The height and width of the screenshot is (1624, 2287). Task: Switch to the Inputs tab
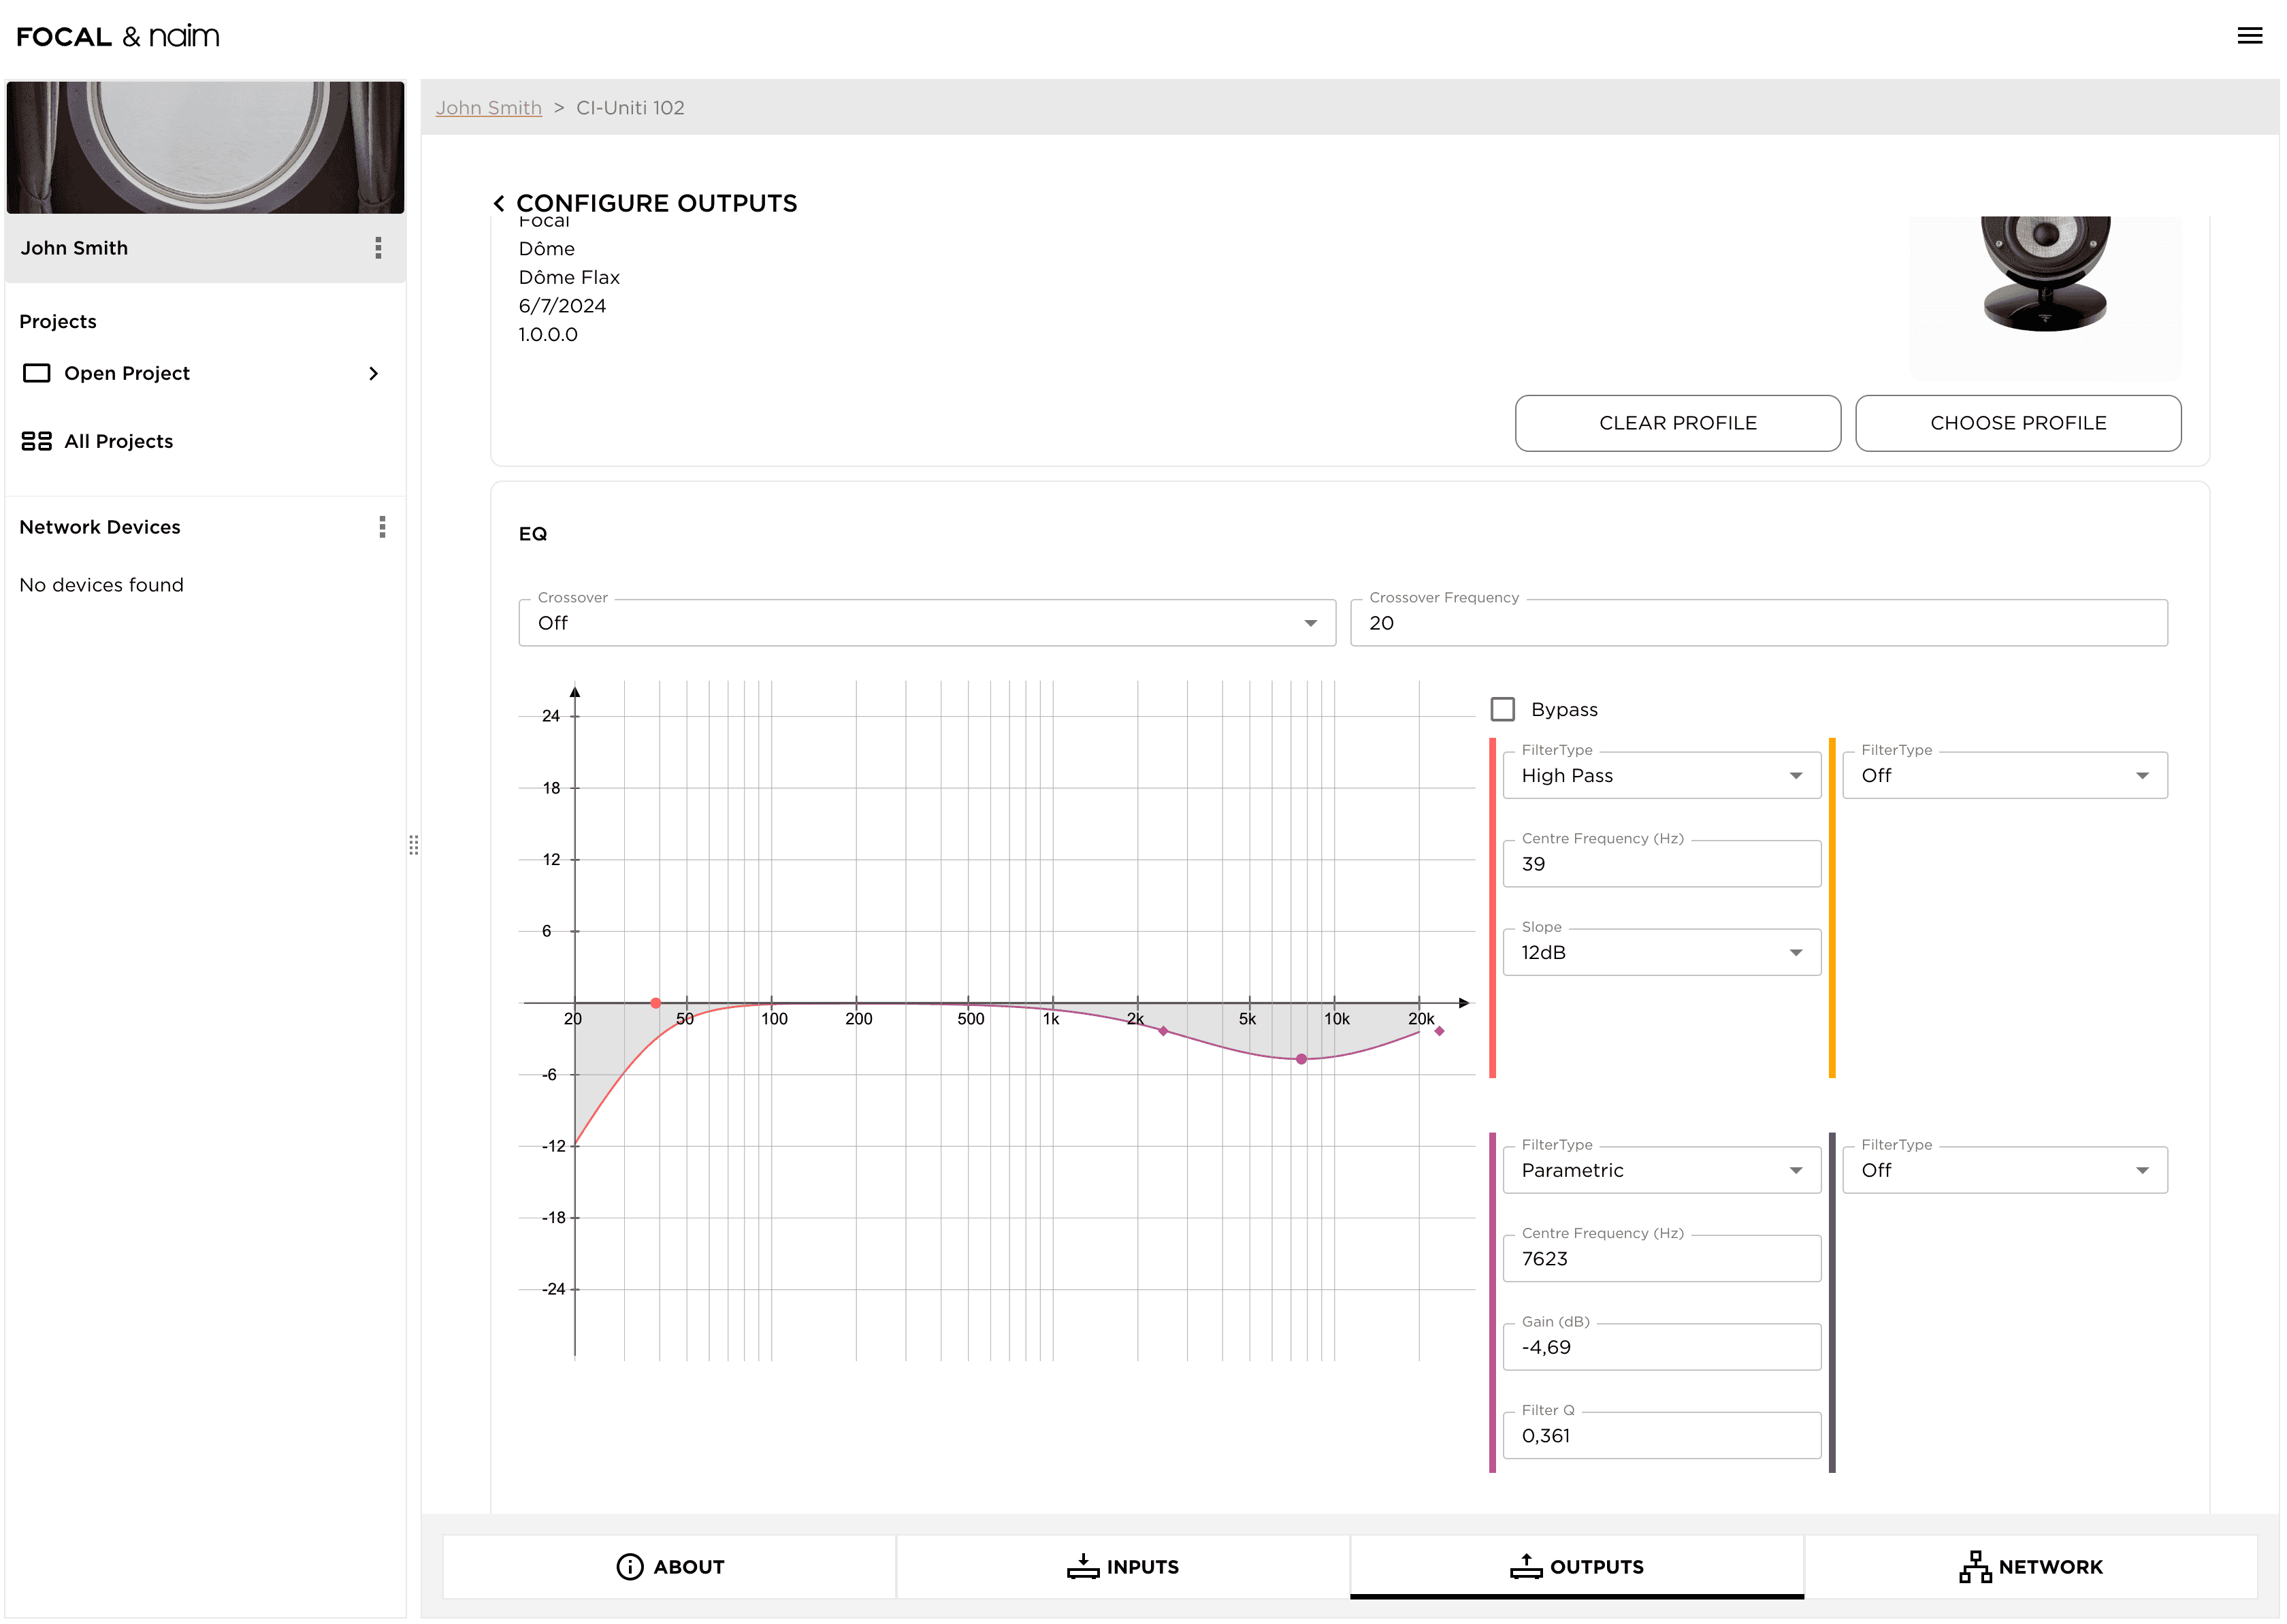1122,1567
